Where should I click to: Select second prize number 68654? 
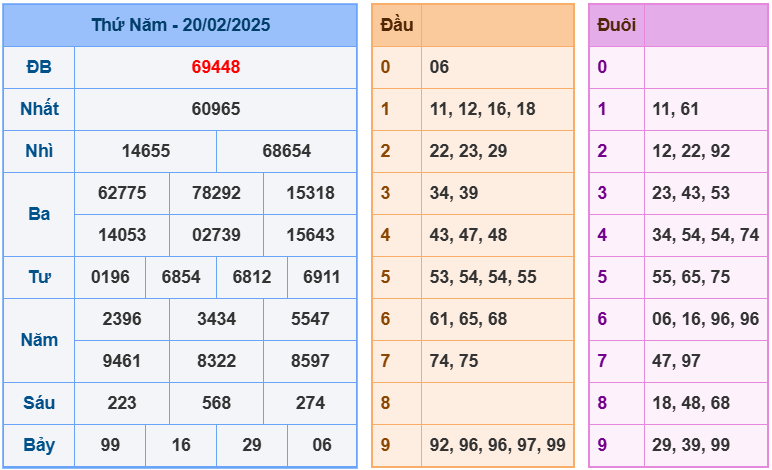pos(286,151)
